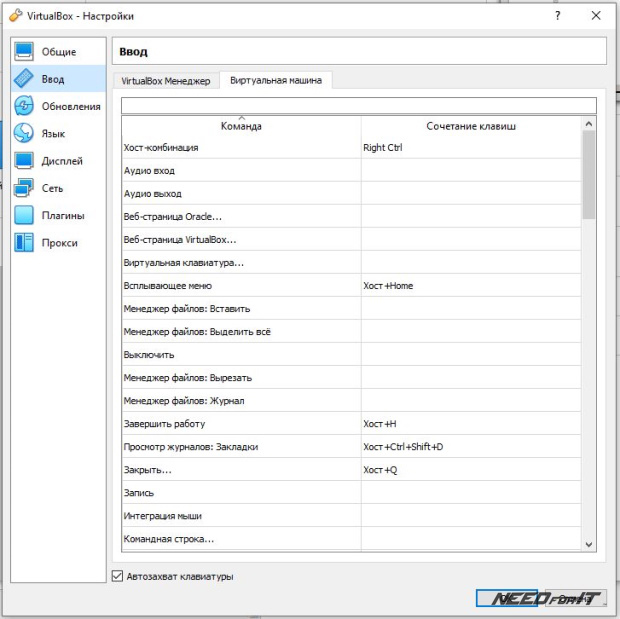Image resolution: width=620 pixels, height=619 pixels.
Task: Select the Выключить row
Action: (352, 354)
